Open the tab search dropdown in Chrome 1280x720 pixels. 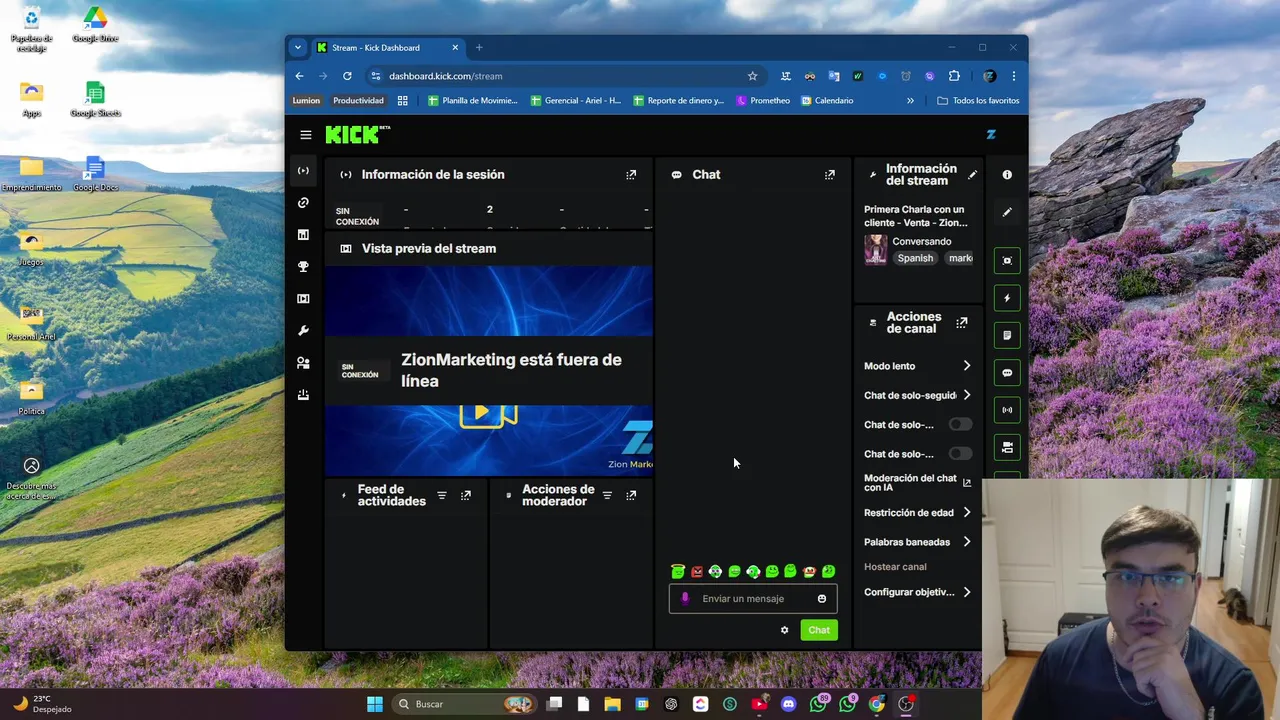297,47
